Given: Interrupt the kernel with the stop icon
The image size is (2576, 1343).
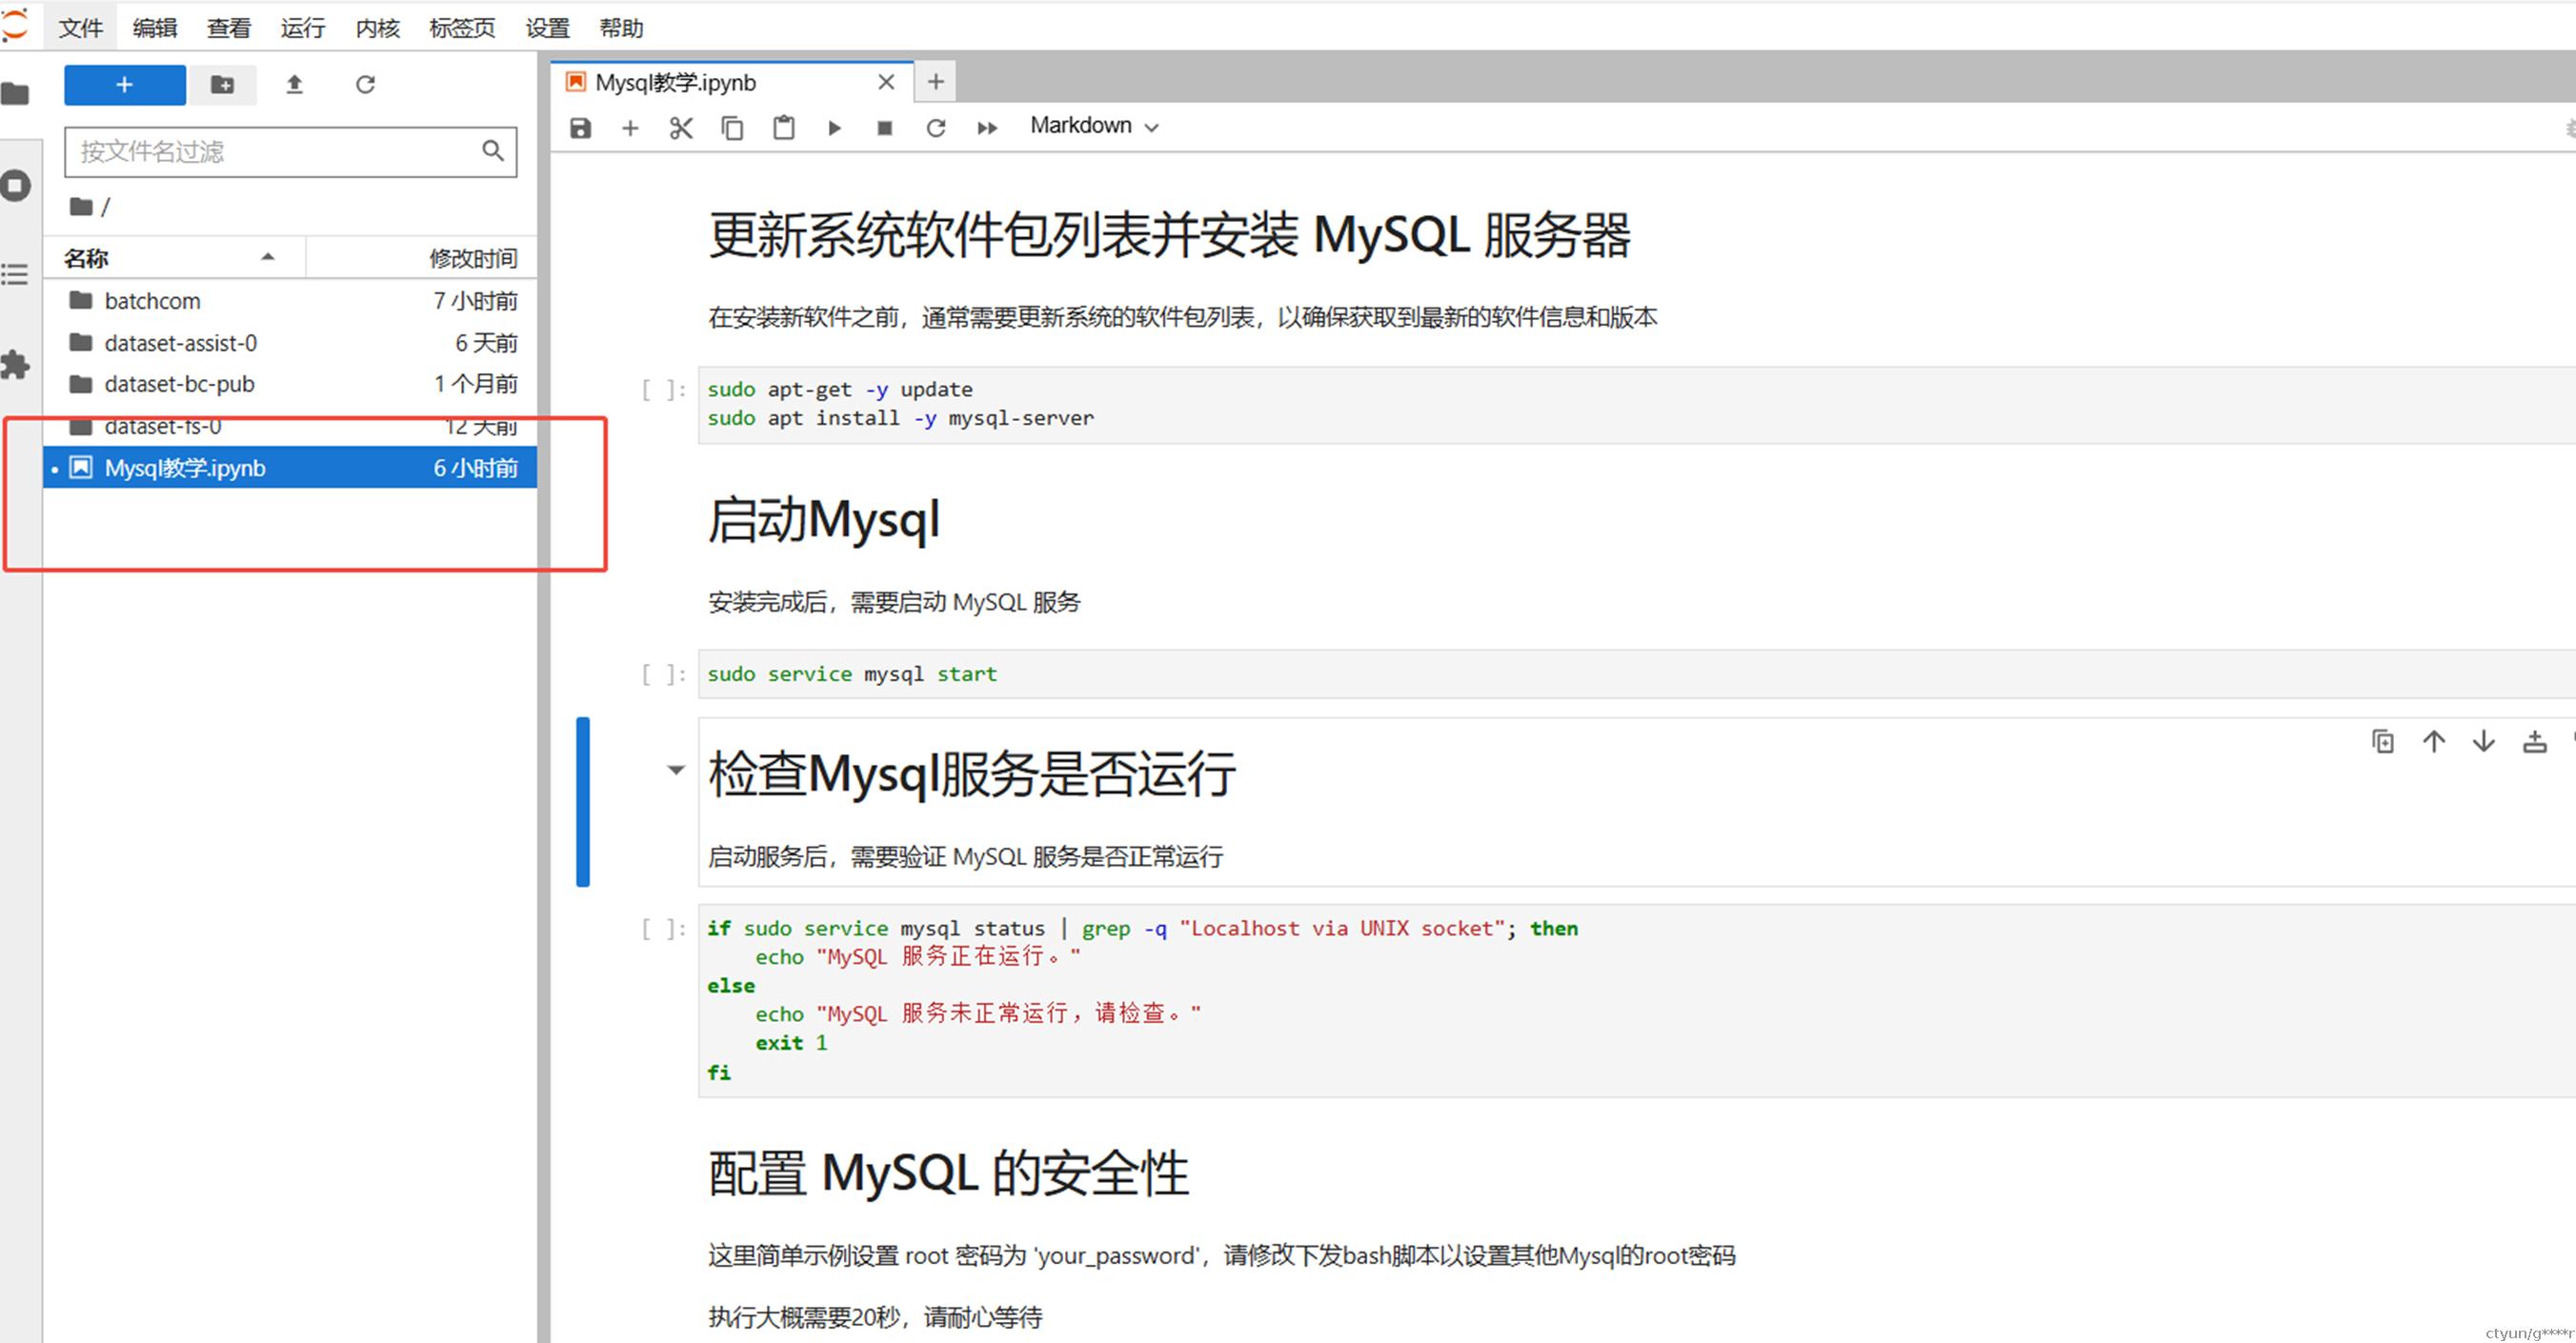Looking at the screenshot, I should pos(884,128).
